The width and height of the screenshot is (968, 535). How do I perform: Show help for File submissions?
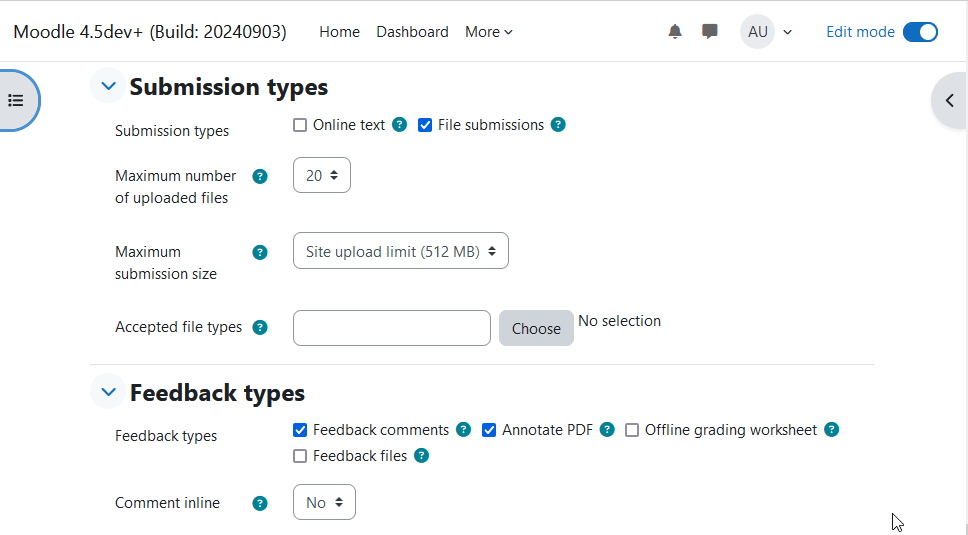click(x=558, y=125)
